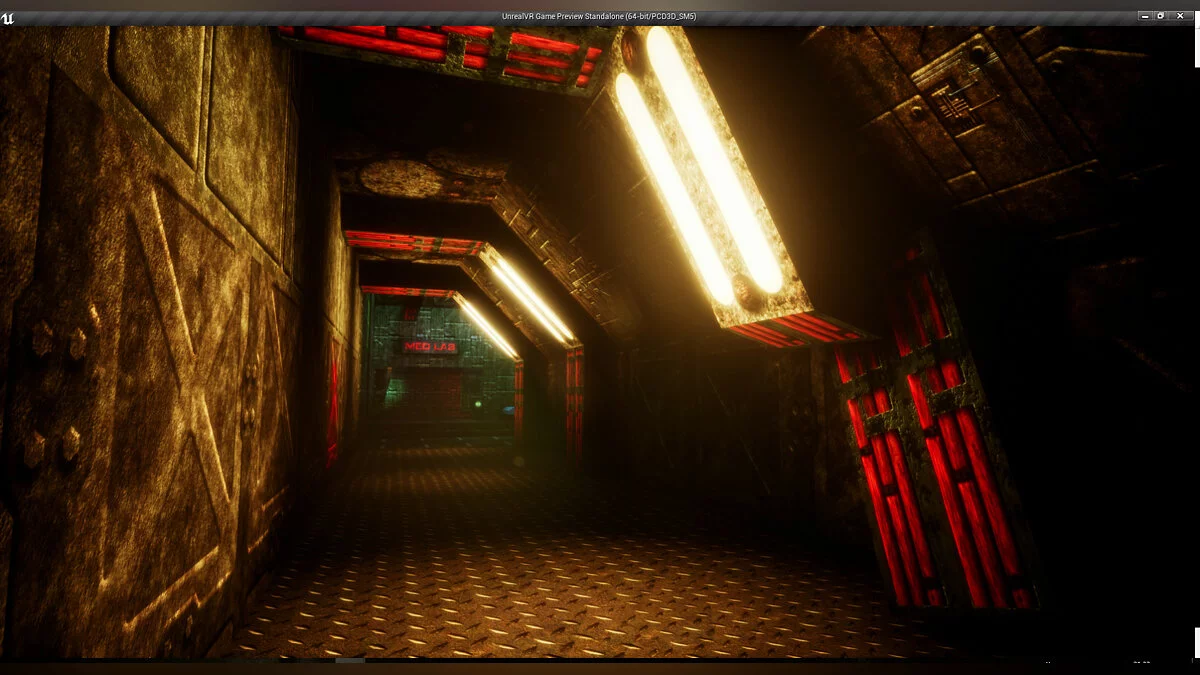Screen dimensions: 1200x675
Task: Click the red MED LAB sign
Action: click(x=430, y=346)
